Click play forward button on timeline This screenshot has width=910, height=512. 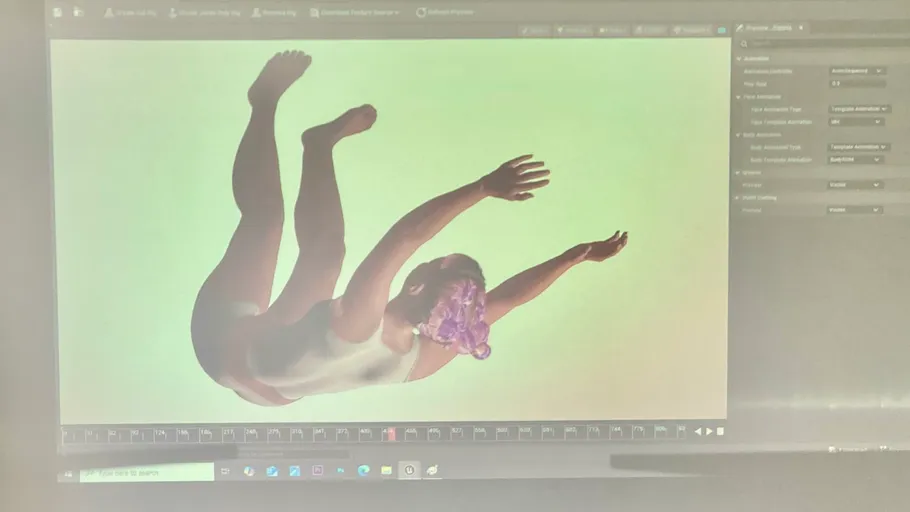(709, 431)
